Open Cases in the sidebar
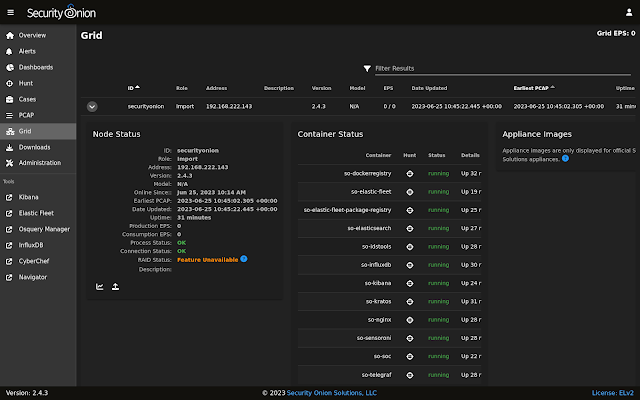 pyautogui.click(x=38, y=99)
